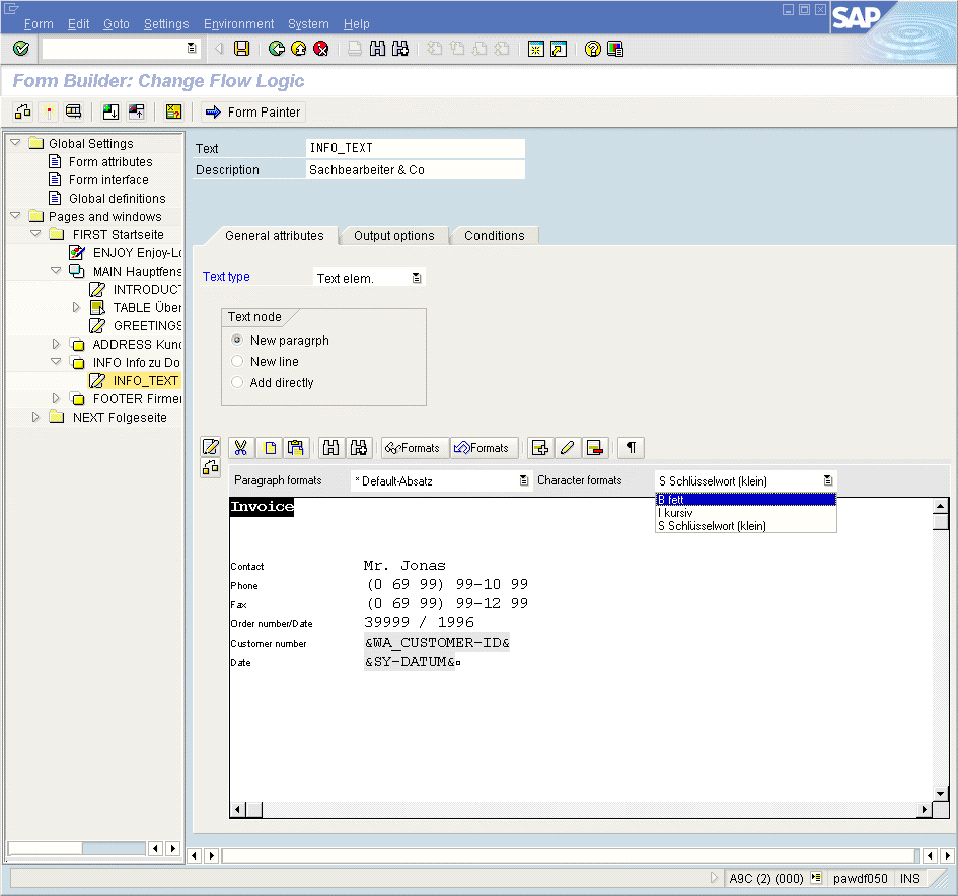Click the Form check icon
958x896 pixels.
174,112
